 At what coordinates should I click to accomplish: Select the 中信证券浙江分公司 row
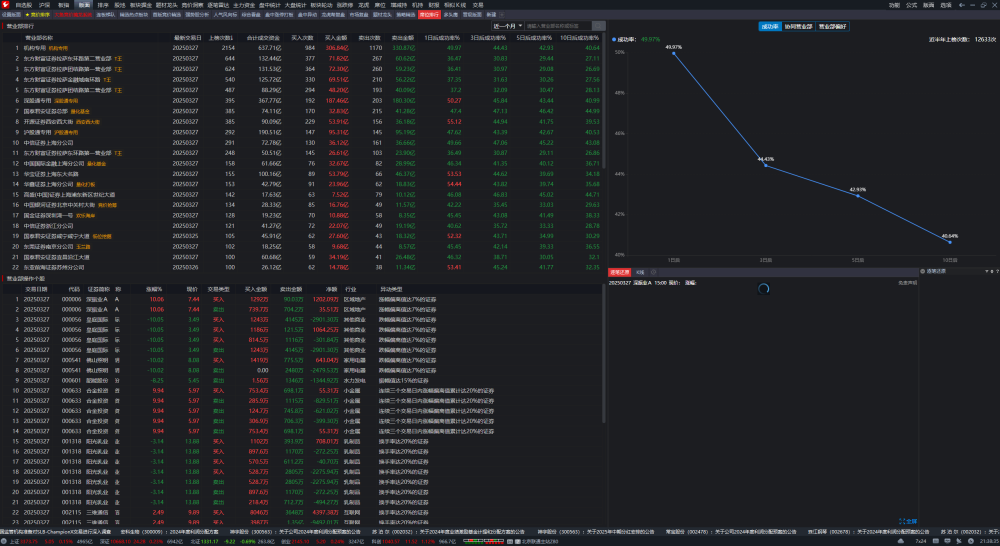click(x=302, y=226)
